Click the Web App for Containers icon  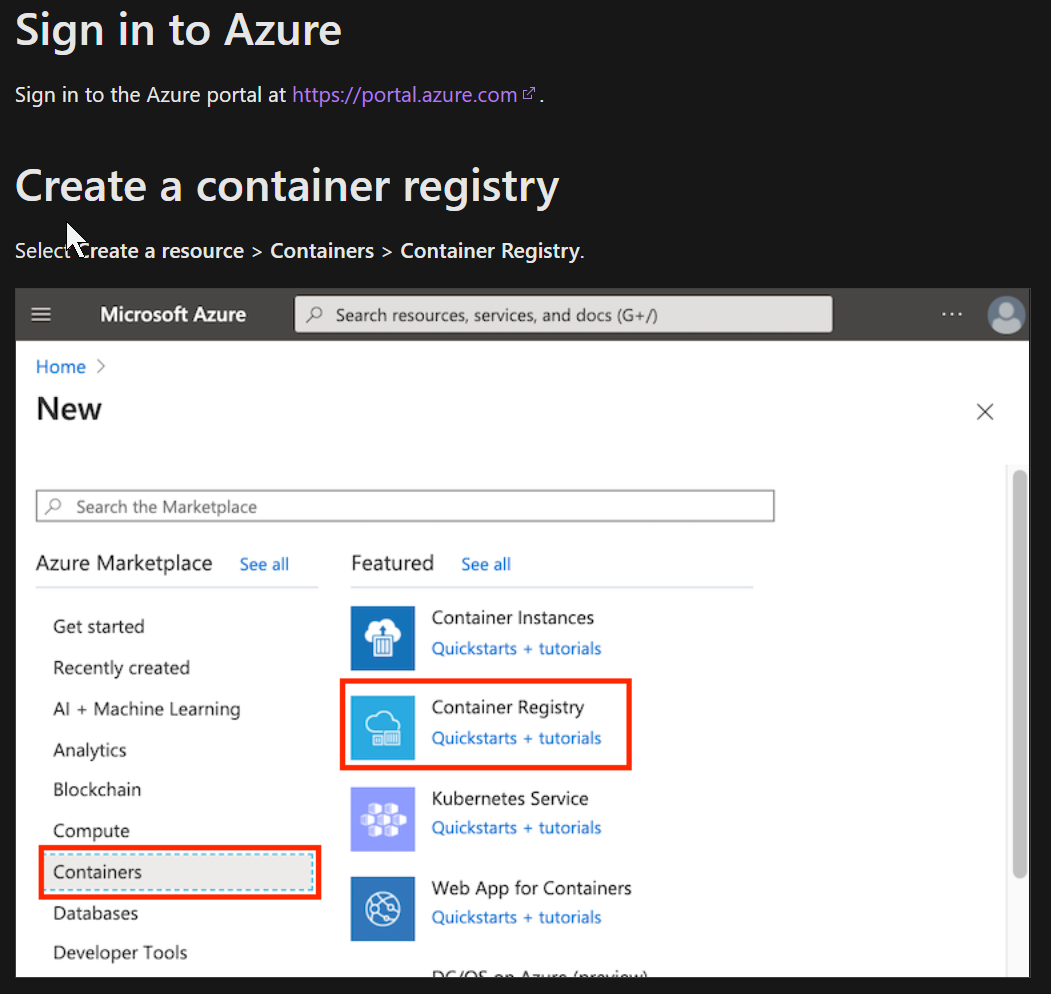point(382,908)
